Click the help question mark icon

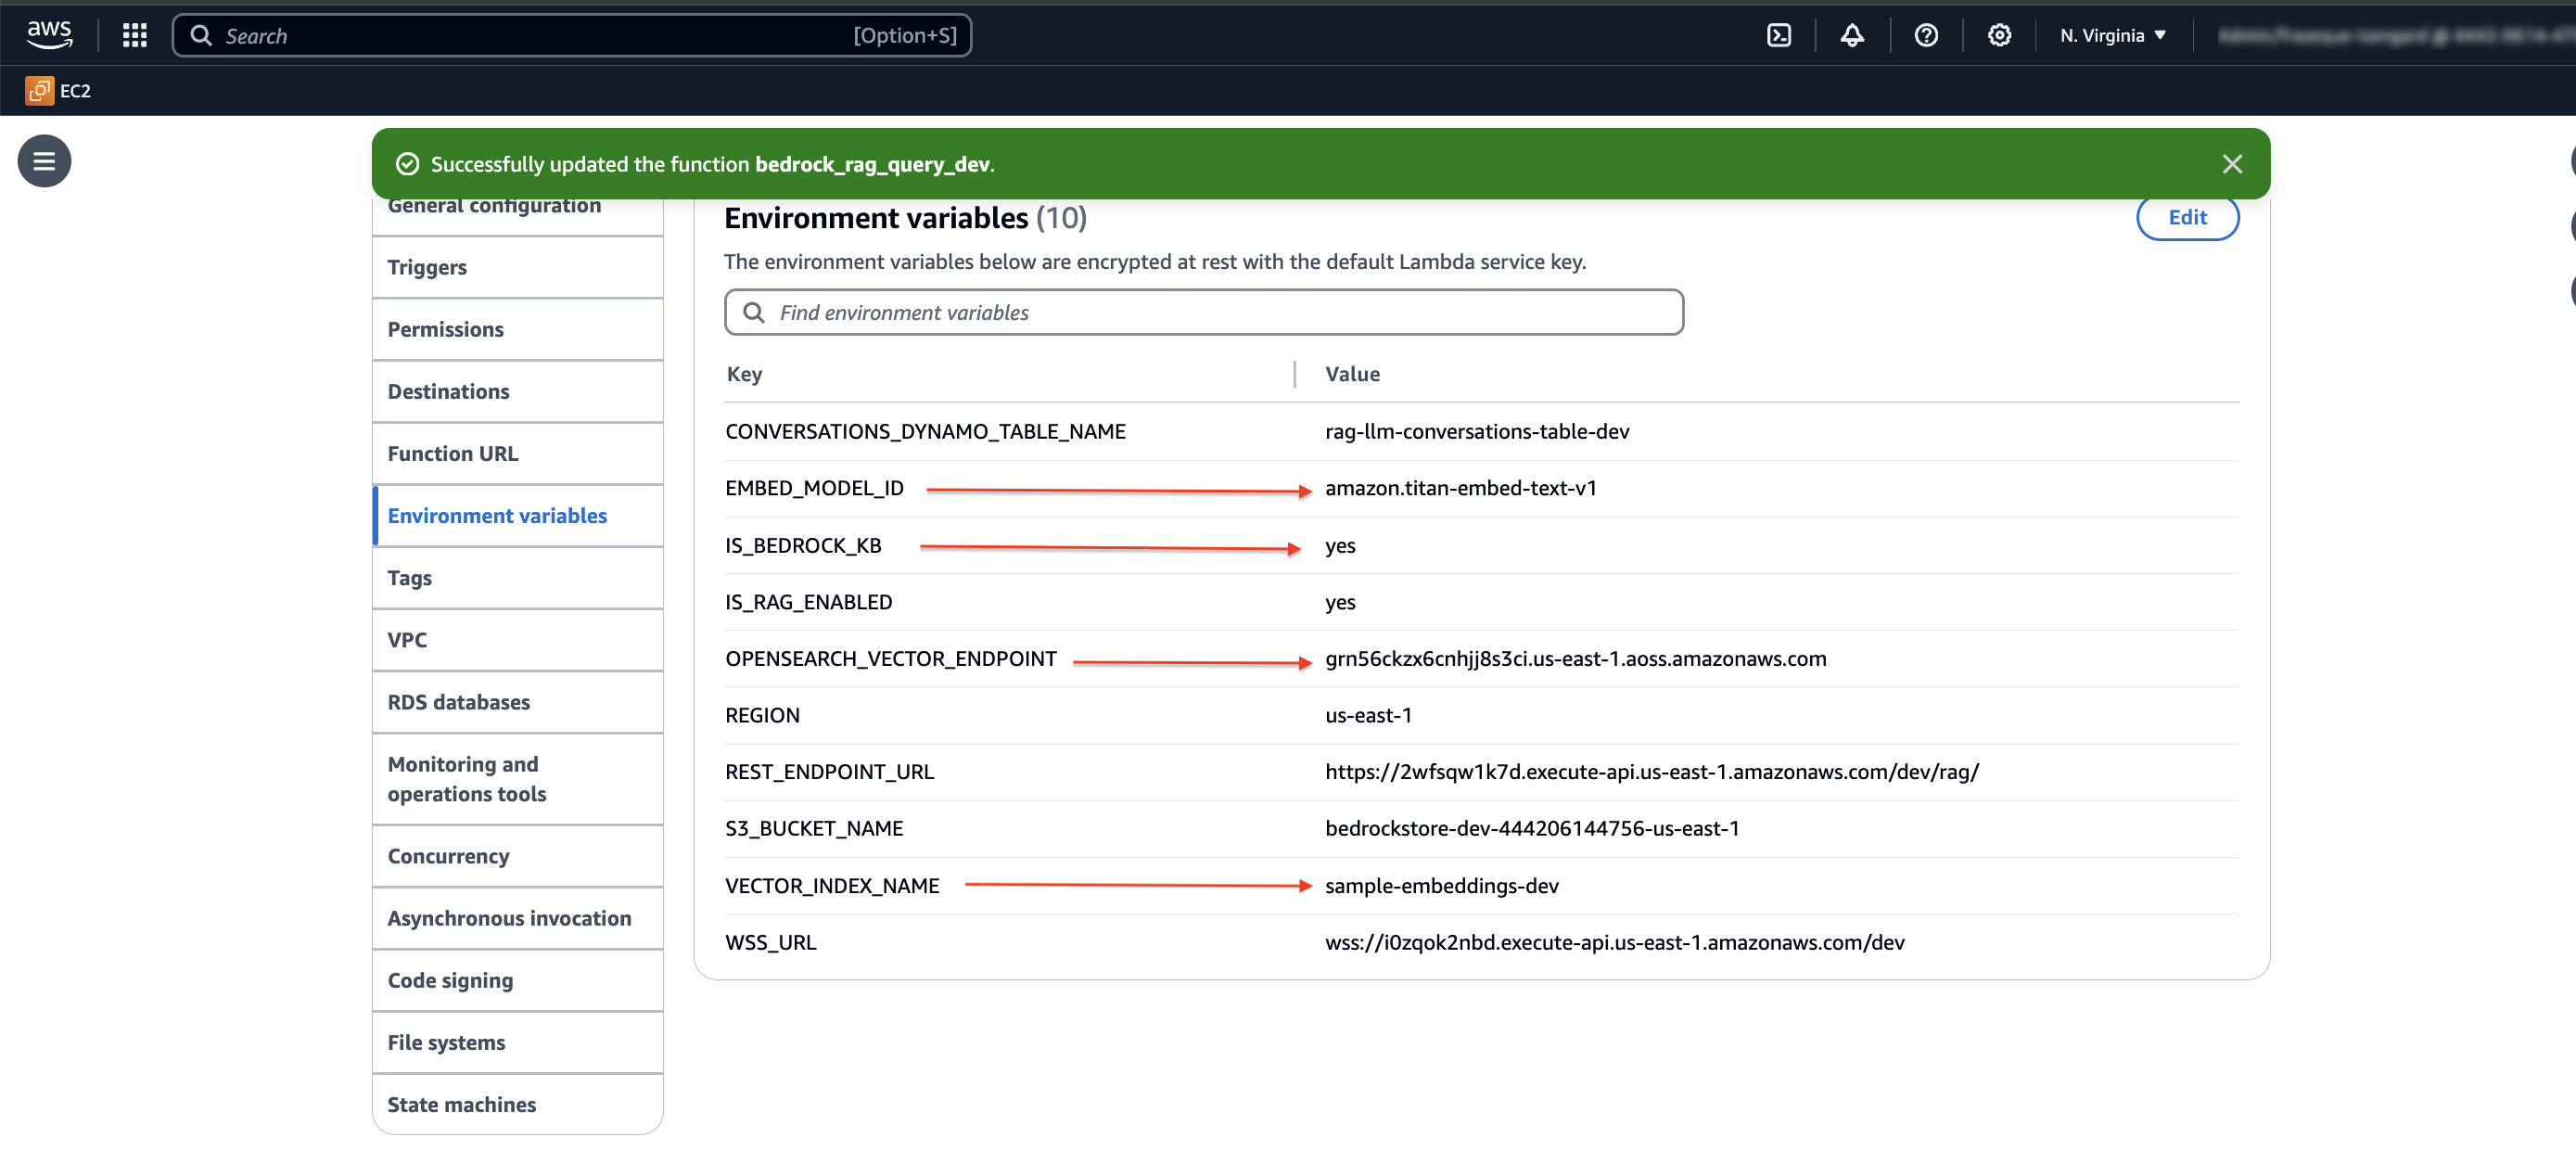click(x=1925, y=34)
